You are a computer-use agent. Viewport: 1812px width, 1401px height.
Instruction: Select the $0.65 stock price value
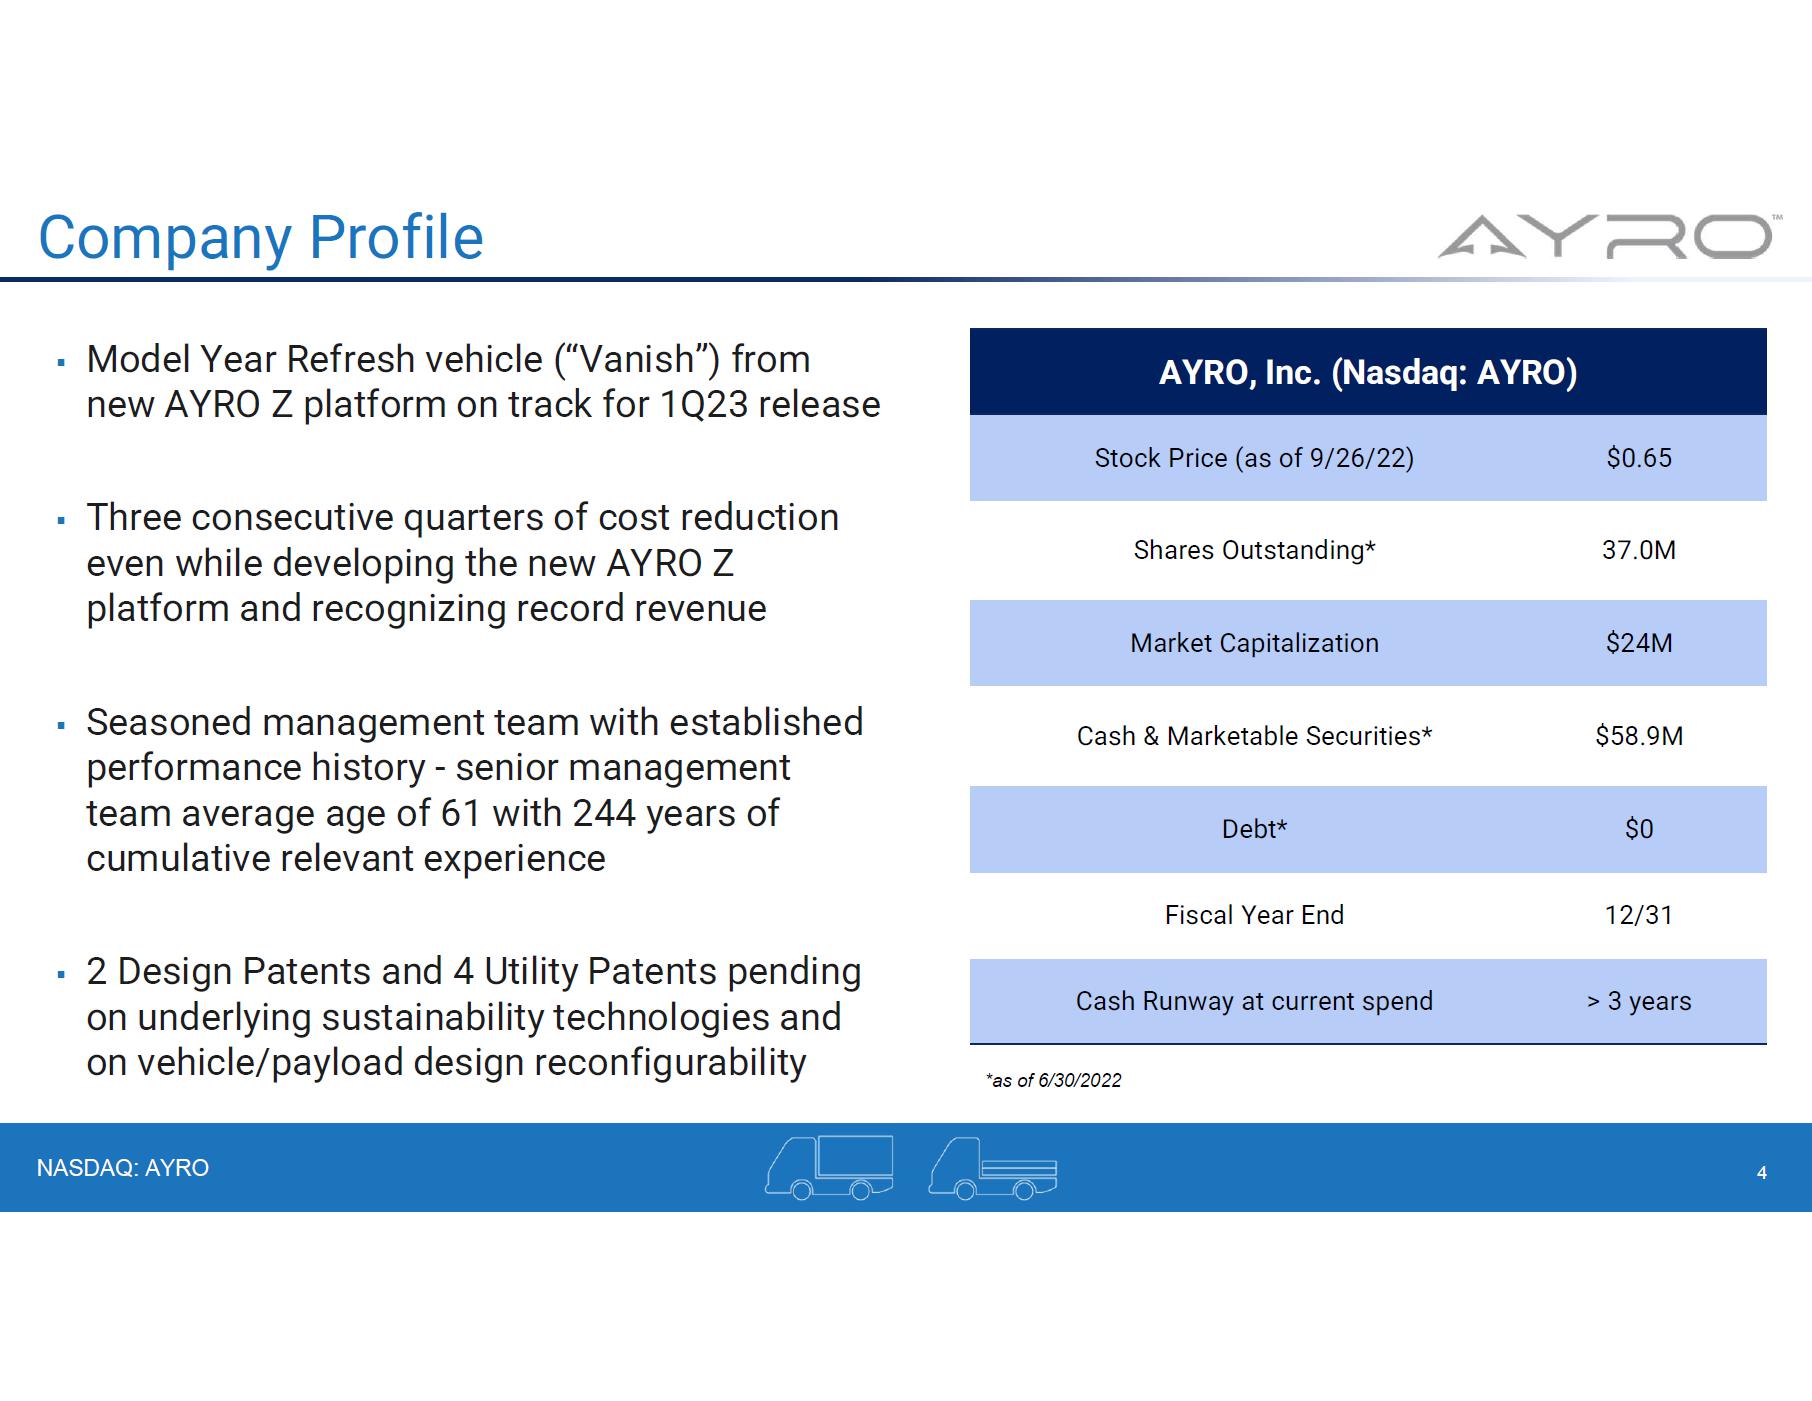pos(1638,458)
